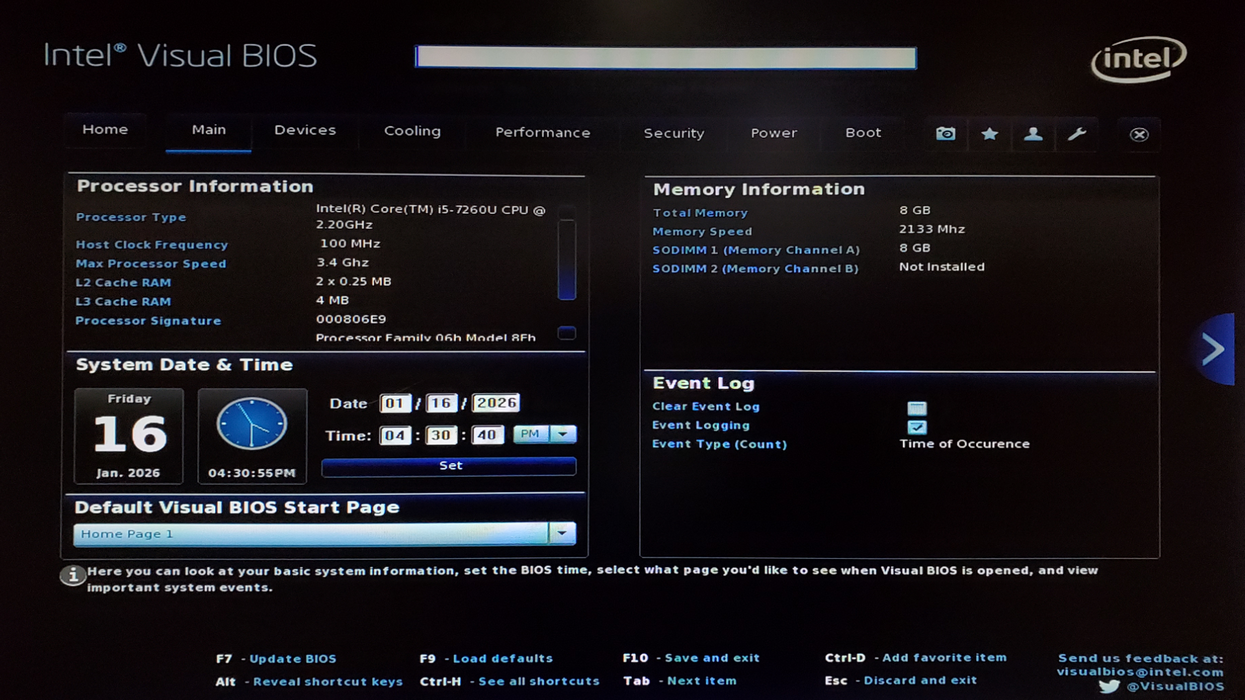The height and width of the screenshot is (700, 1245).
Task: Open the Power tab
Action: pos(774,133)
